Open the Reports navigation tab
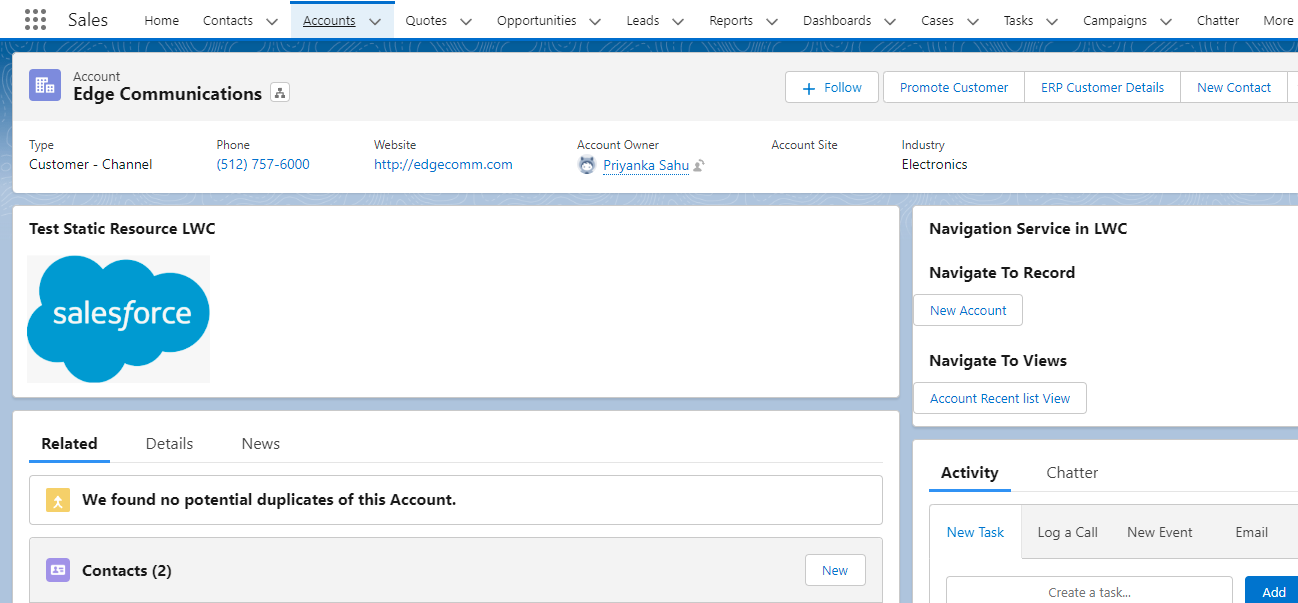 tap(731, 20)
